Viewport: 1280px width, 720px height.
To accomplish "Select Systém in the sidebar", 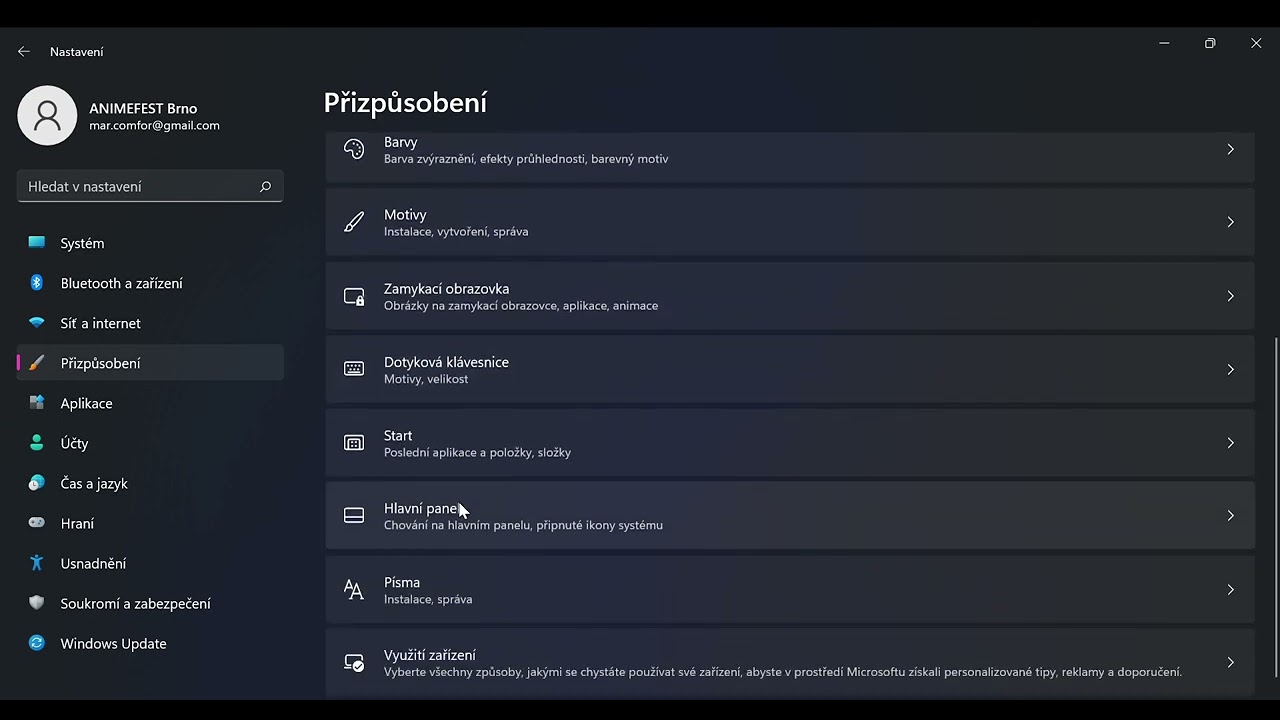I will click(82, 243).
